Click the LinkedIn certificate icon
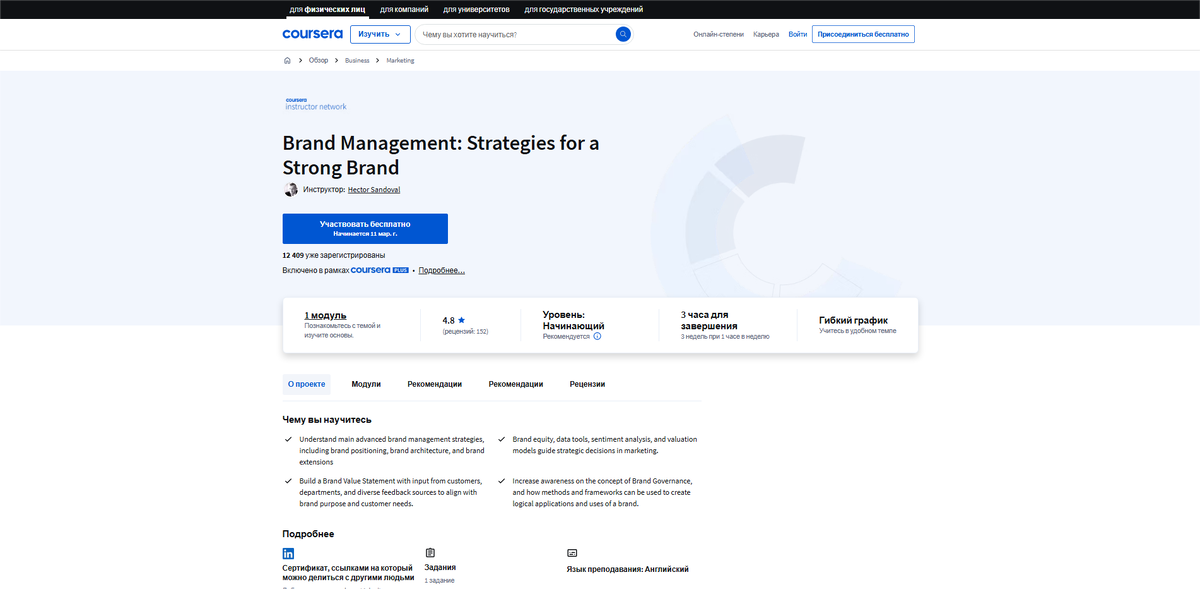This screenshot has height=589, width=1200. [x=288, y=552]
